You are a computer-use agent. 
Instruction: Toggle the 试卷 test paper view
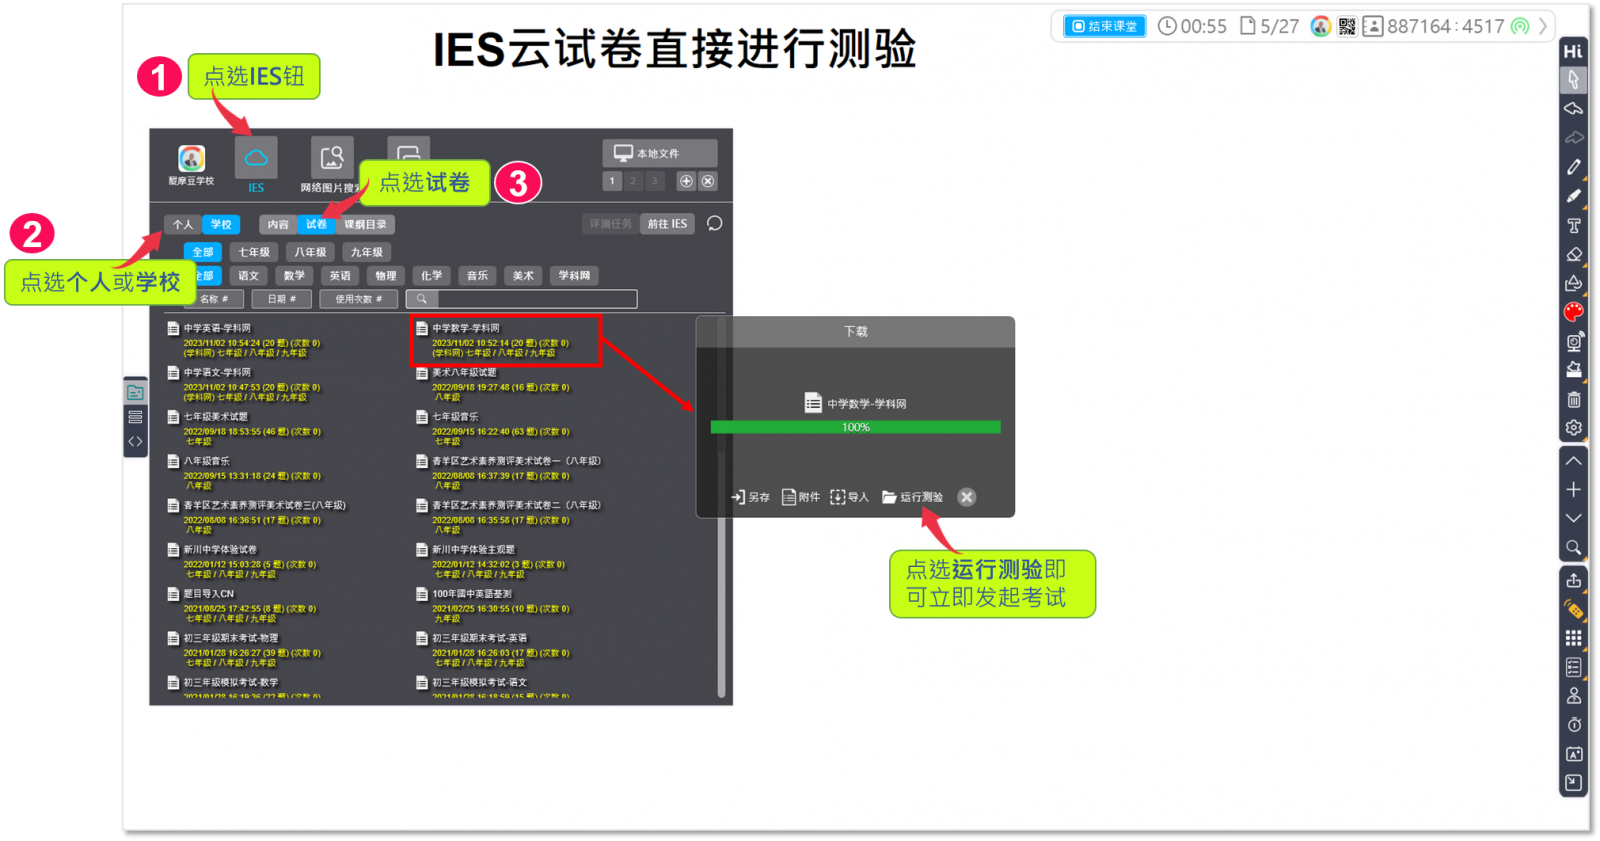tap(316, 224)
